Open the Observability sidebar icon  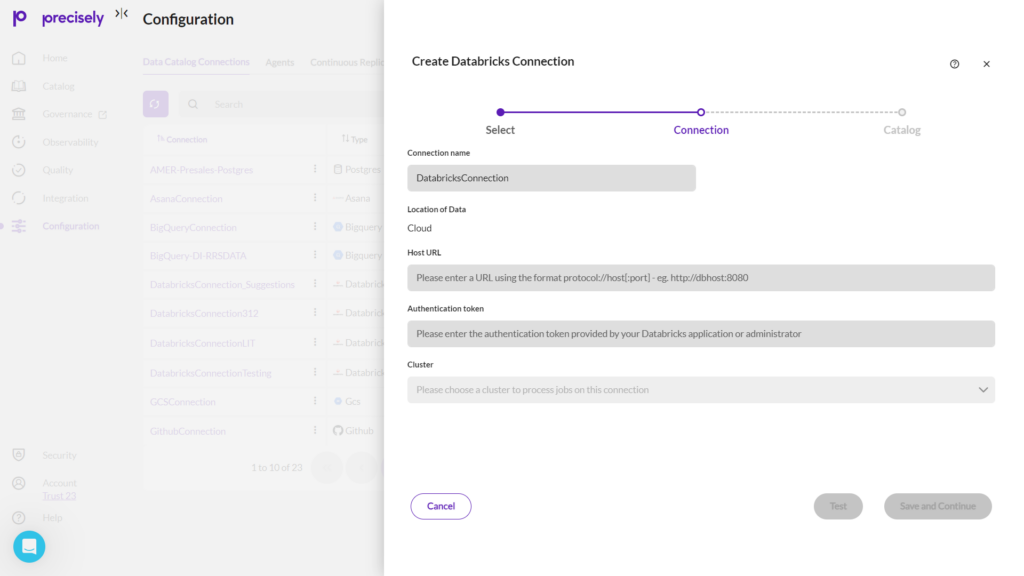coord(19,142)
